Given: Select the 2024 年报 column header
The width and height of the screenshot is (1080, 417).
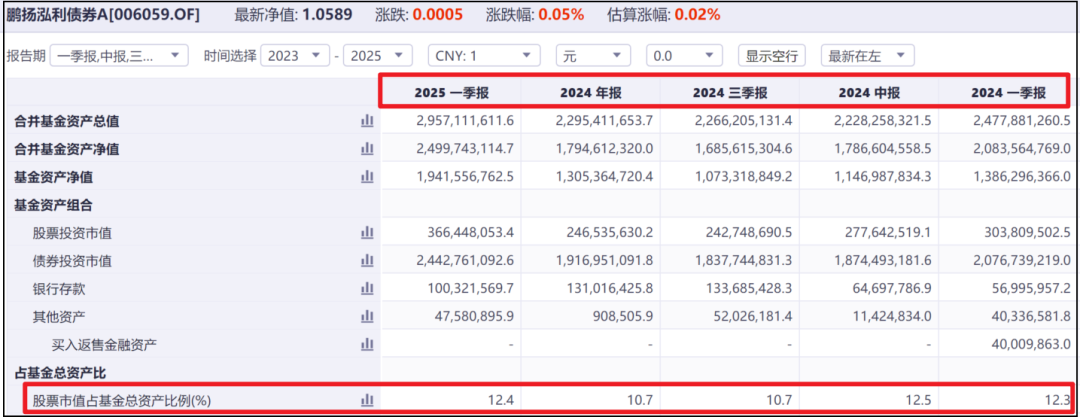Looking at the screenshot, I should (x=590, y=93).
